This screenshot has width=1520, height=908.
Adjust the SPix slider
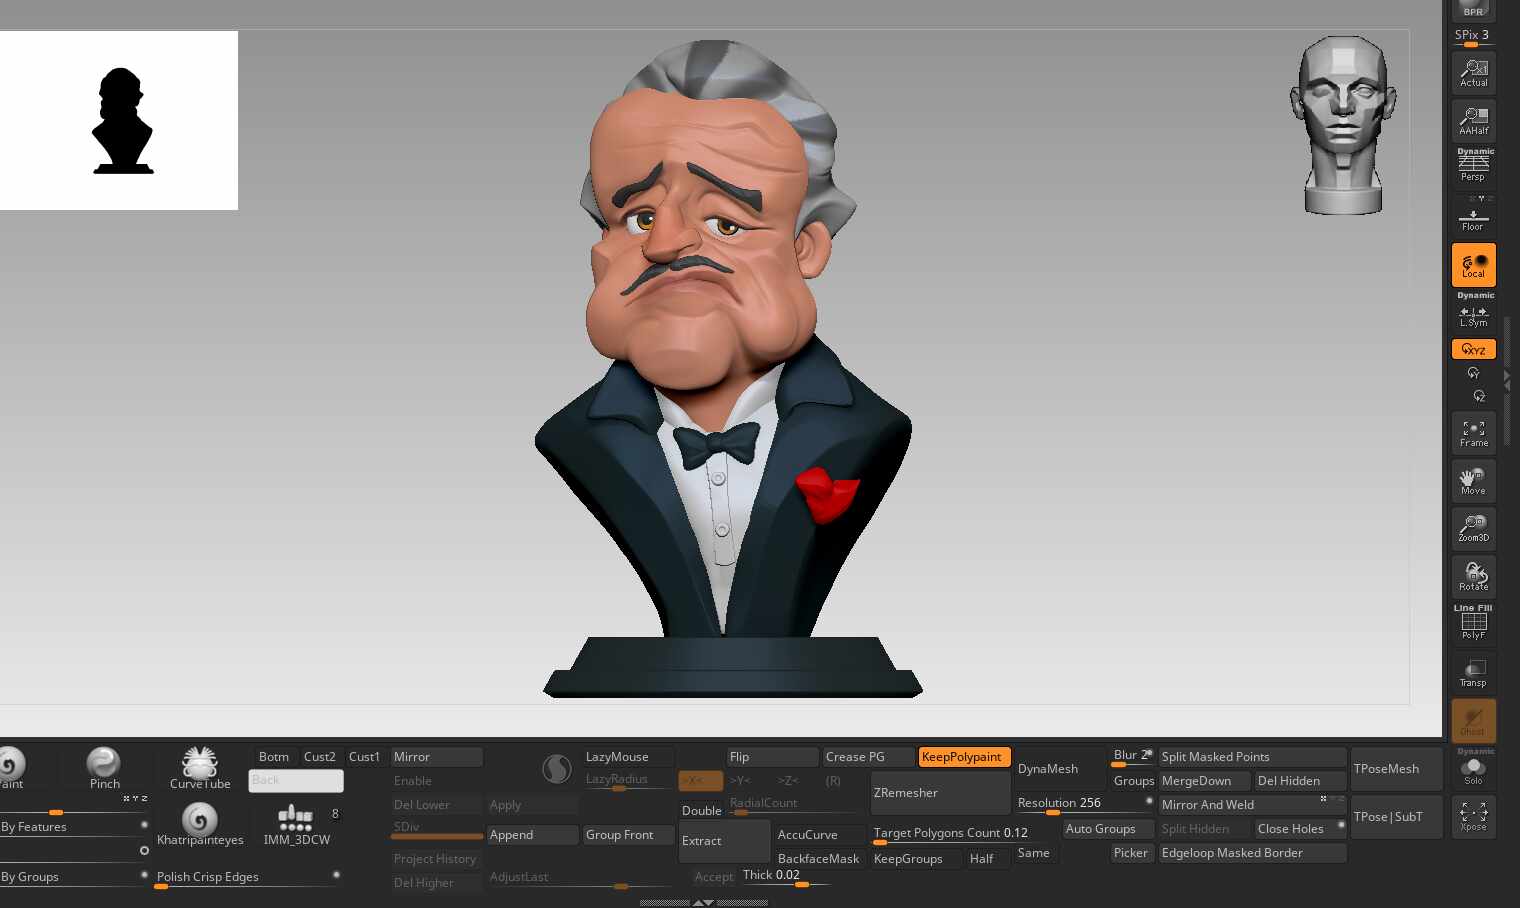coord(1473,37)
